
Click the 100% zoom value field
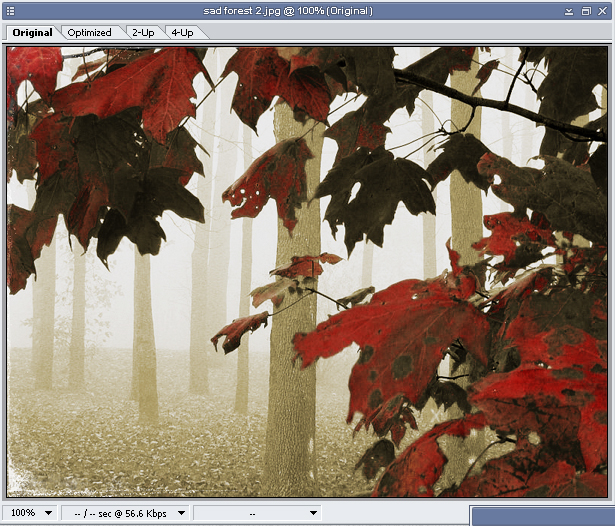pos(22,513)
